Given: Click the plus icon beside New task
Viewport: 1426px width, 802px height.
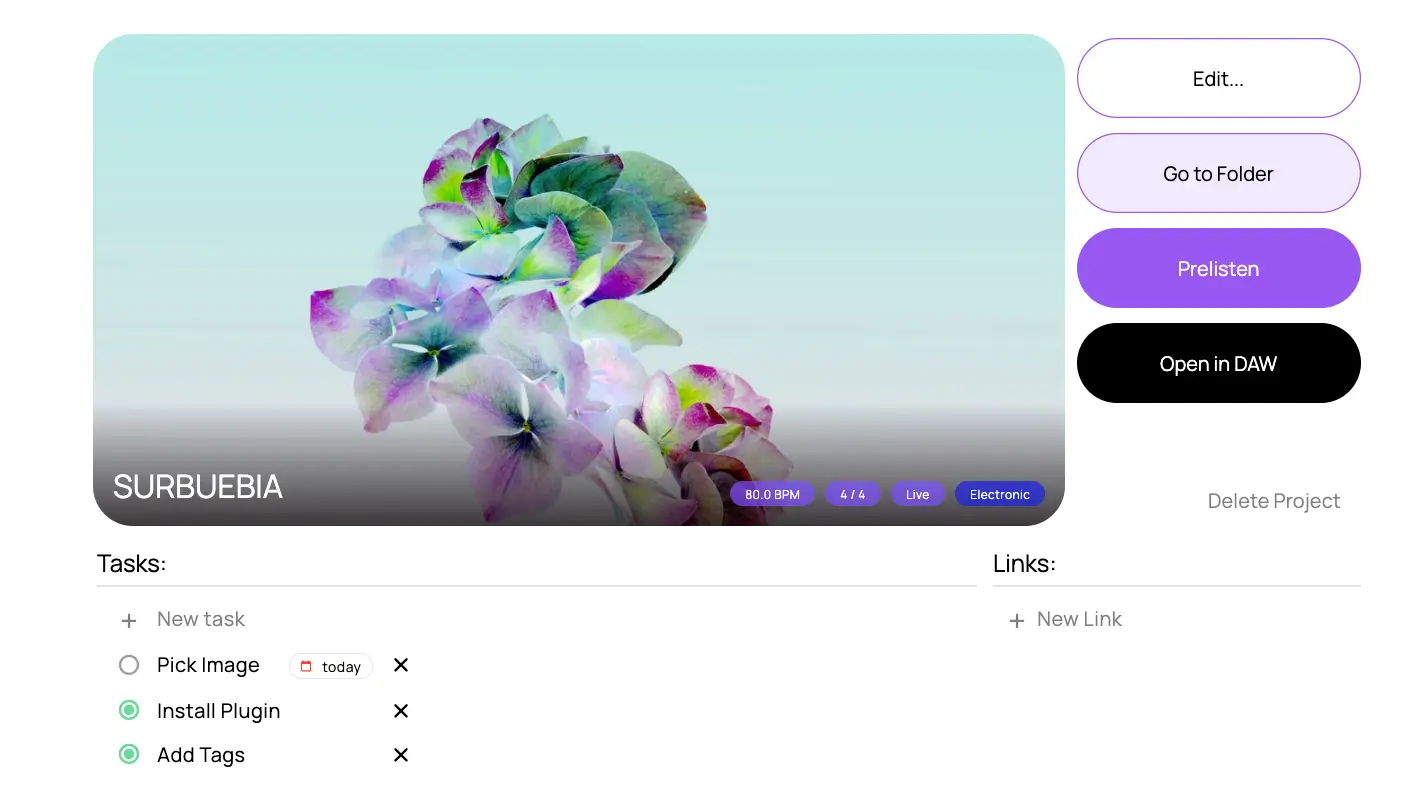Looking at the screenshot, I should pyautogui.click(x=129, y=621).
